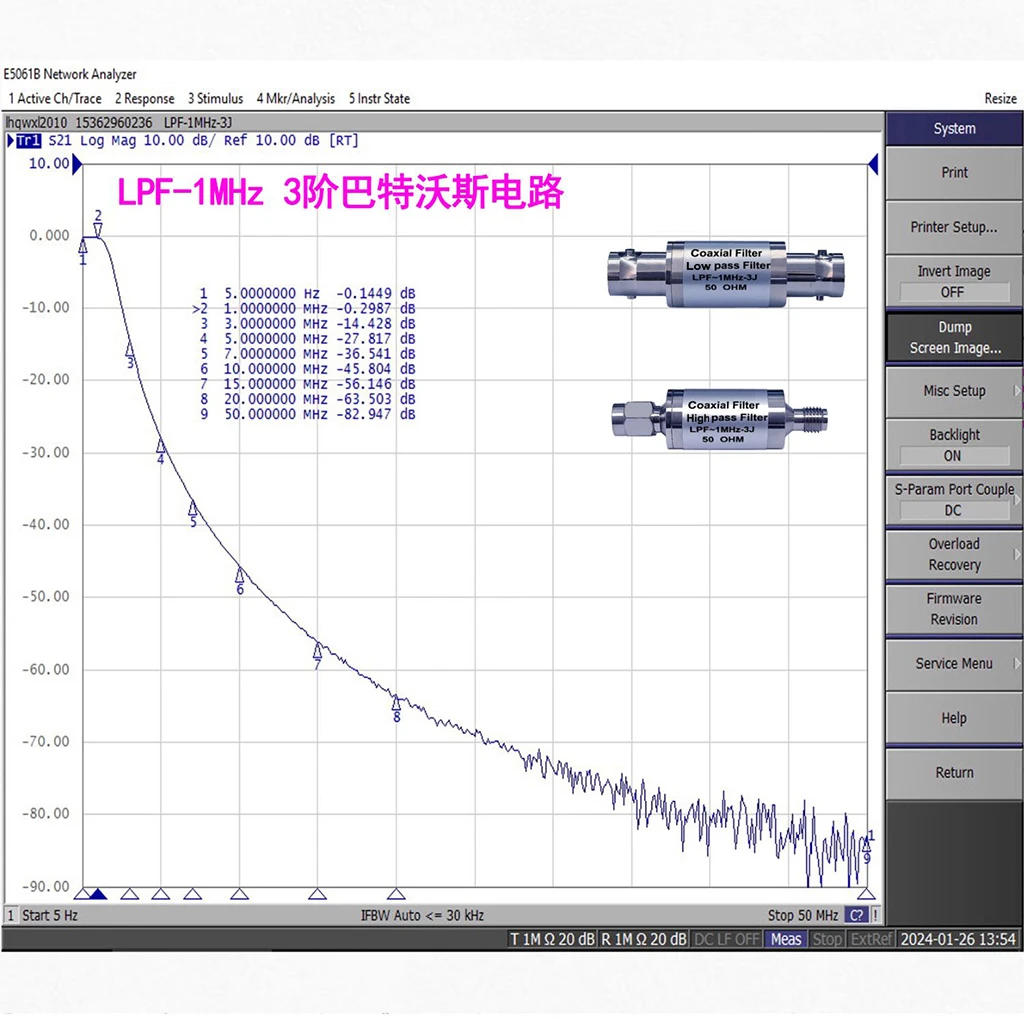Select active marker 2 at curve peak
The width and height of the screenshot is (1024, 1024).
click(98, 230)
